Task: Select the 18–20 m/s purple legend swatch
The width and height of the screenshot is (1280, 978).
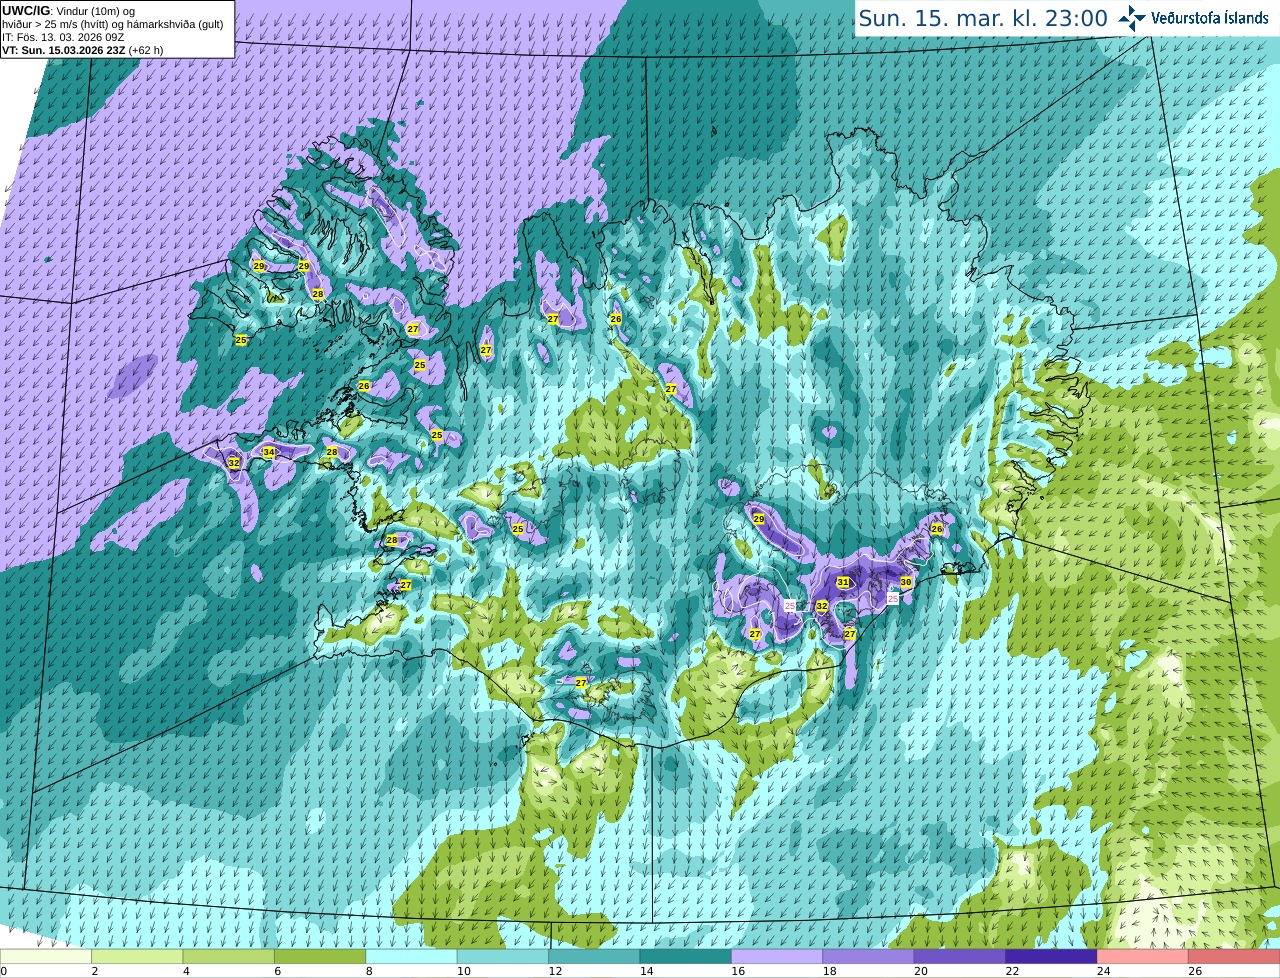Action: click(x=869, y=957)
